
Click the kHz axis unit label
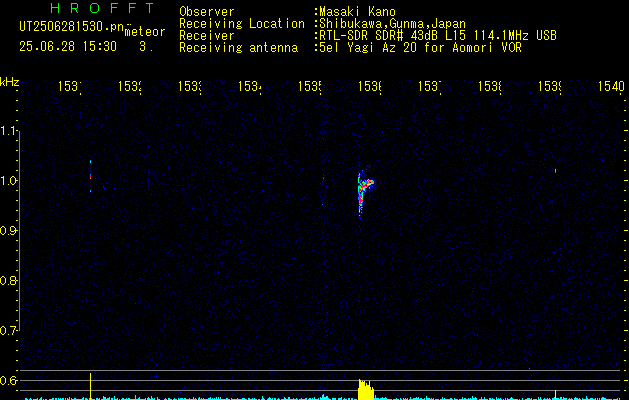click(x=9, y=82)
